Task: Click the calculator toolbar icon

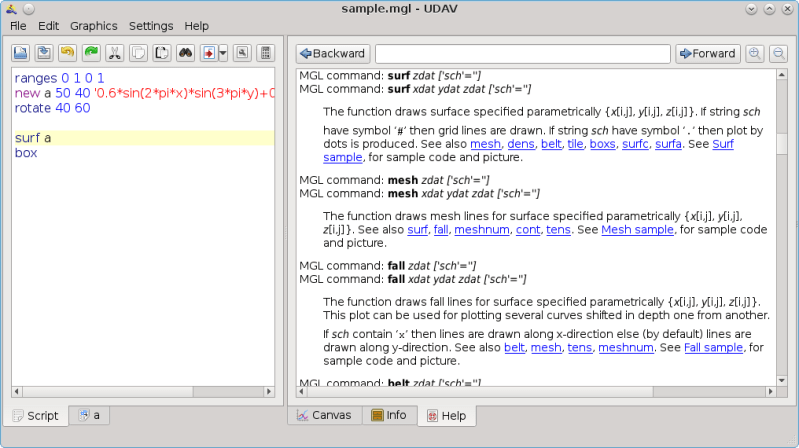Action: (265, 53)
